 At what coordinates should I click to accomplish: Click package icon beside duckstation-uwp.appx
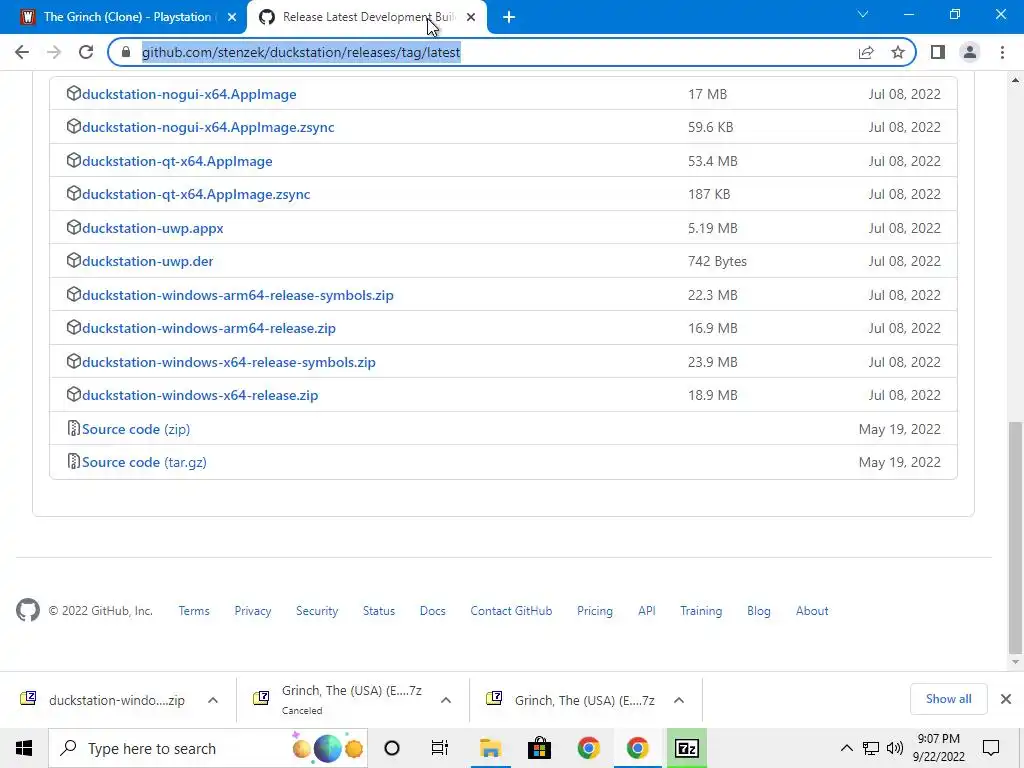tap(73, 228)
